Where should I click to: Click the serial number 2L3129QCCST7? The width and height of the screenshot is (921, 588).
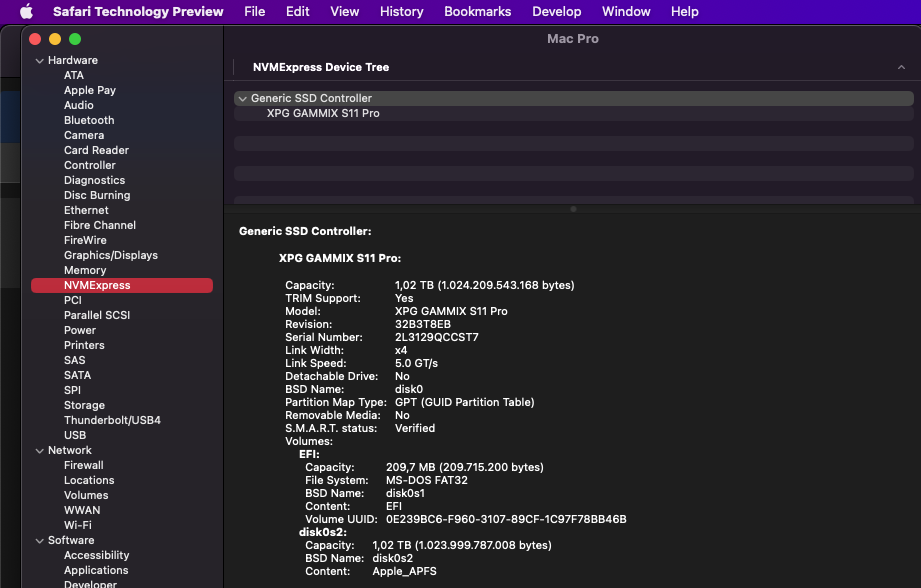click(x=436, y=337)
